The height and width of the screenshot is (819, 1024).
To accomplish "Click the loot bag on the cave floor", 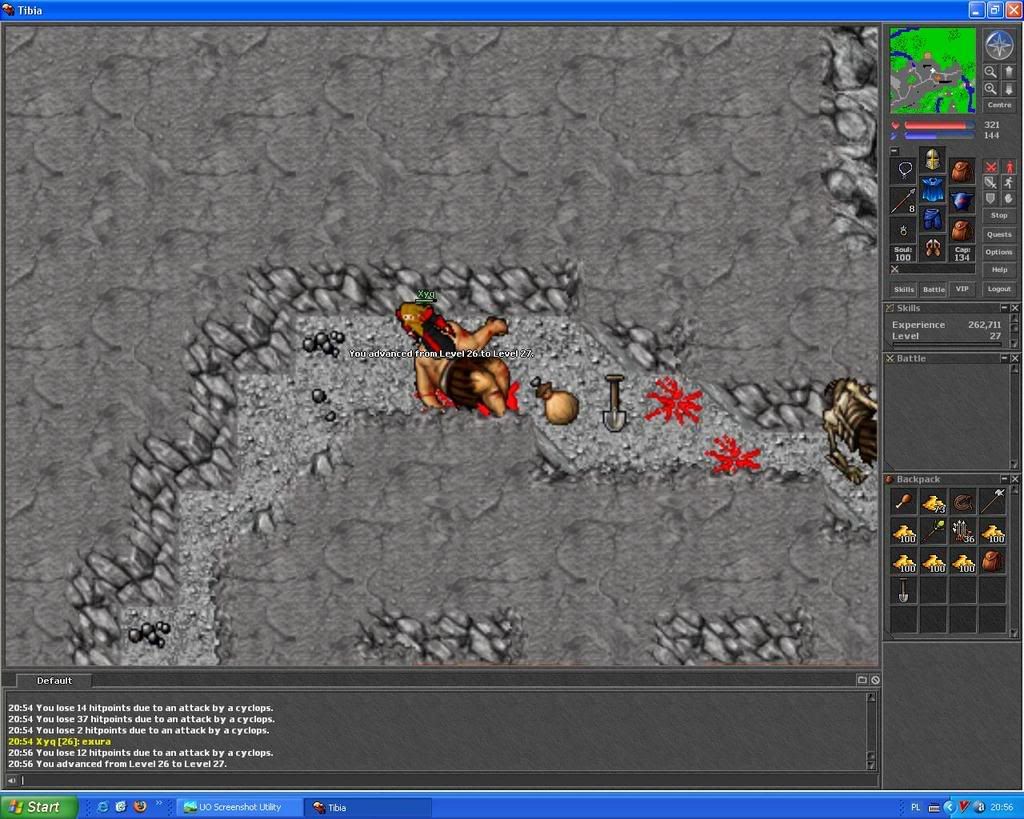I will pyautogui.click(x=556, y=401).
